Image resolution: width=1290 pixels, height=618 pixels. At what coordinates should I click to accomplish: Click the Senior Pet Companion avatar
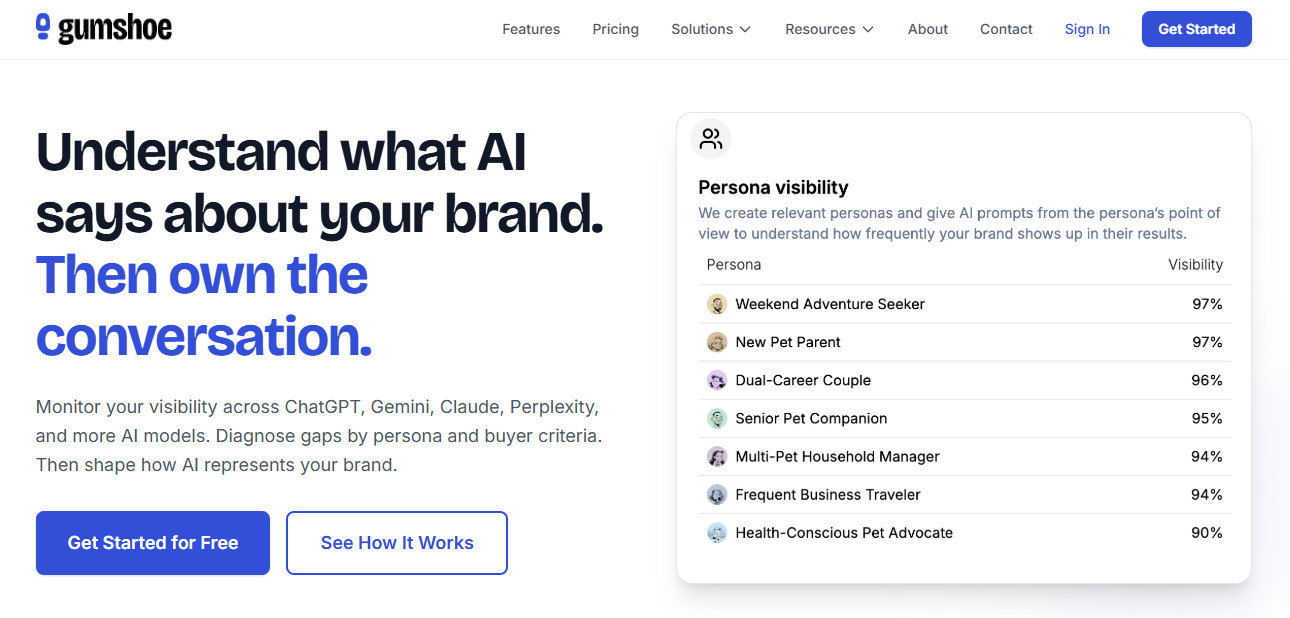click(718, 418)
